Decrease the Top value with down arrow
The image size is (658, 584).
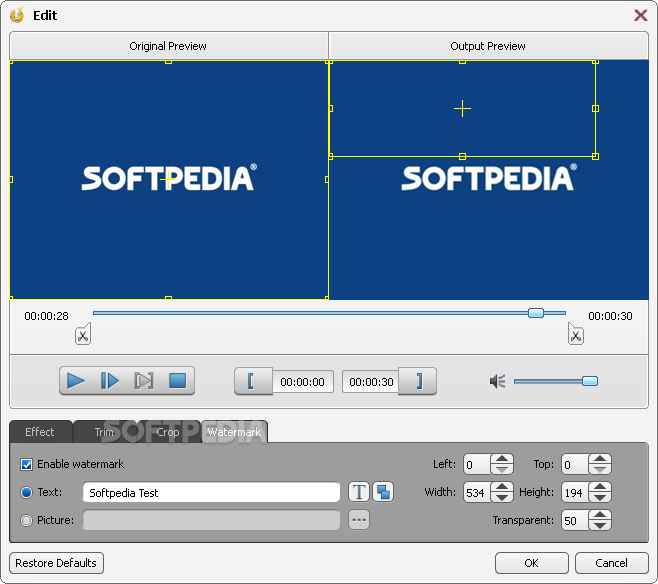tap(600, 469)
